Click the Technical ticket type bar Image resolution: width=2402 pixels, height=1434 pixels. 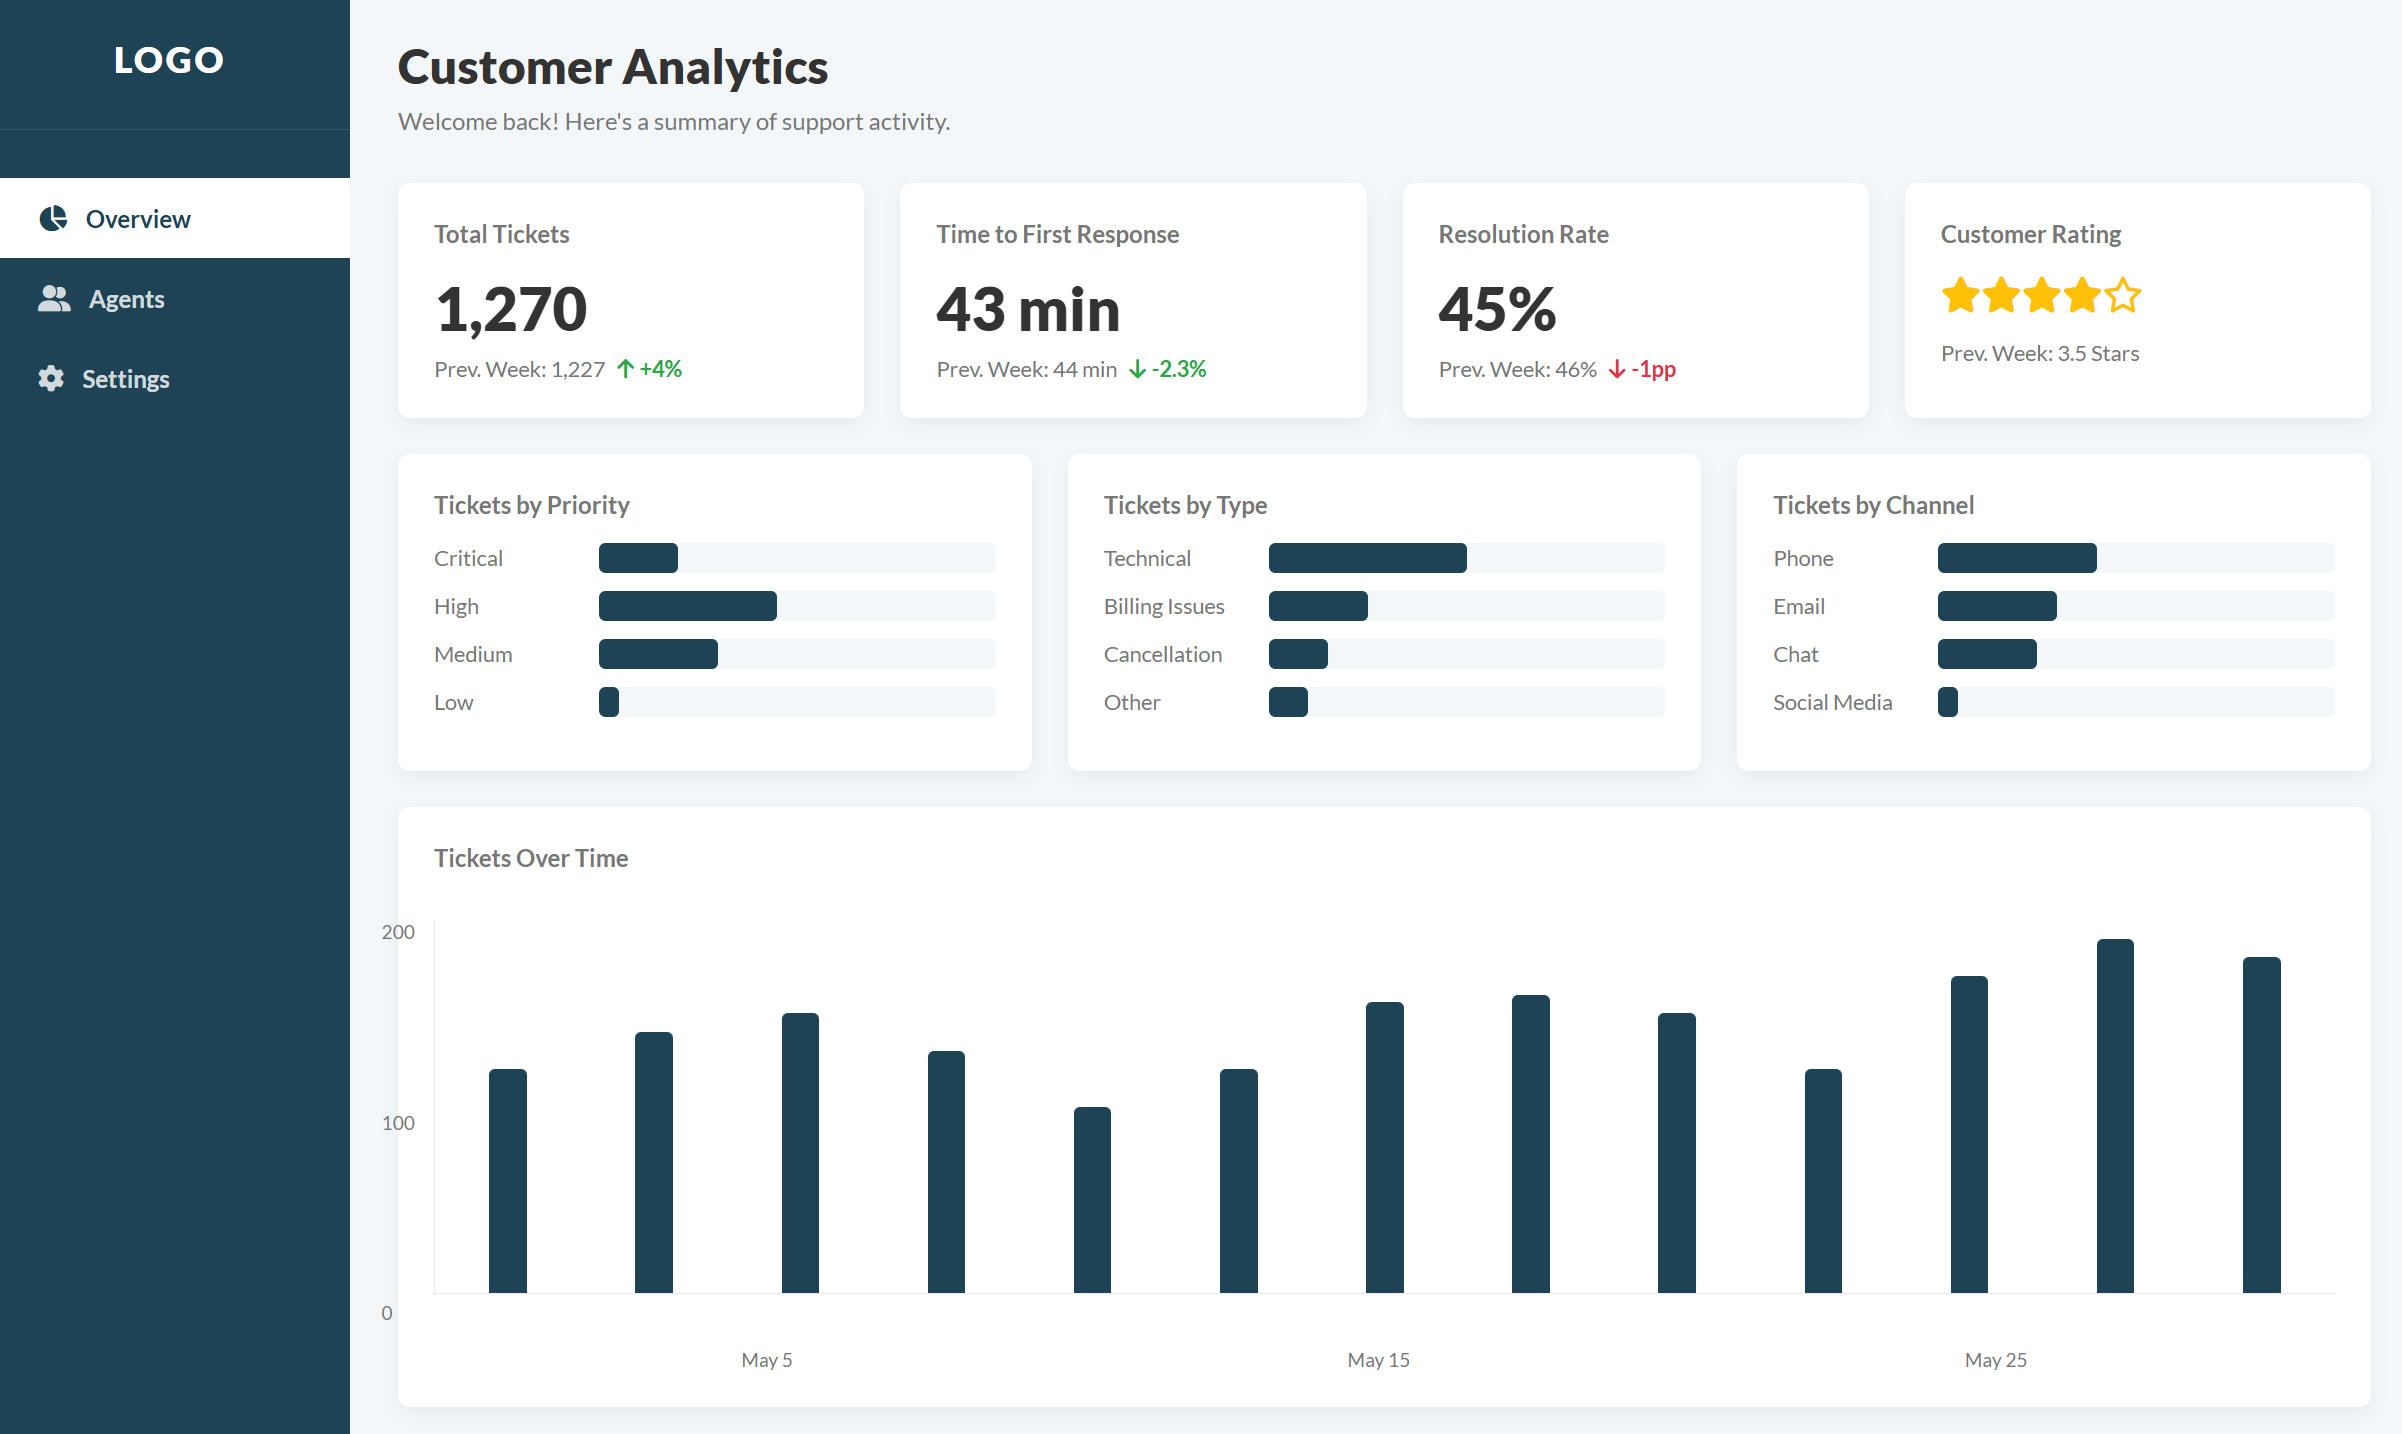tap(1465, 558)
